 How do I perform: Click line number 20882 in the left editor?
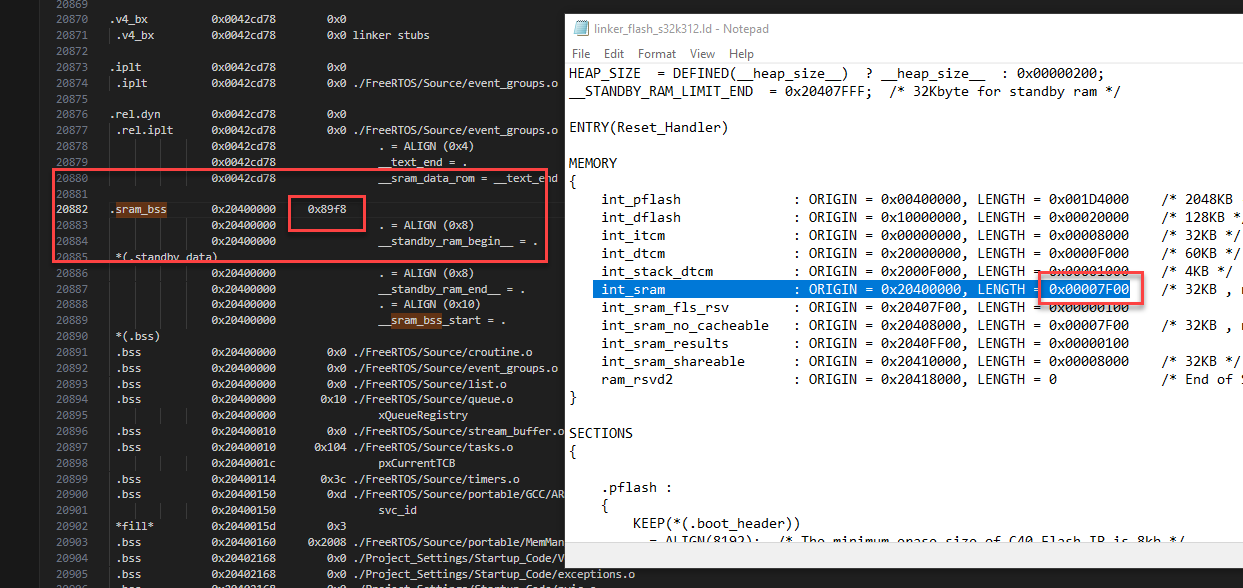[x=71, y=208]
